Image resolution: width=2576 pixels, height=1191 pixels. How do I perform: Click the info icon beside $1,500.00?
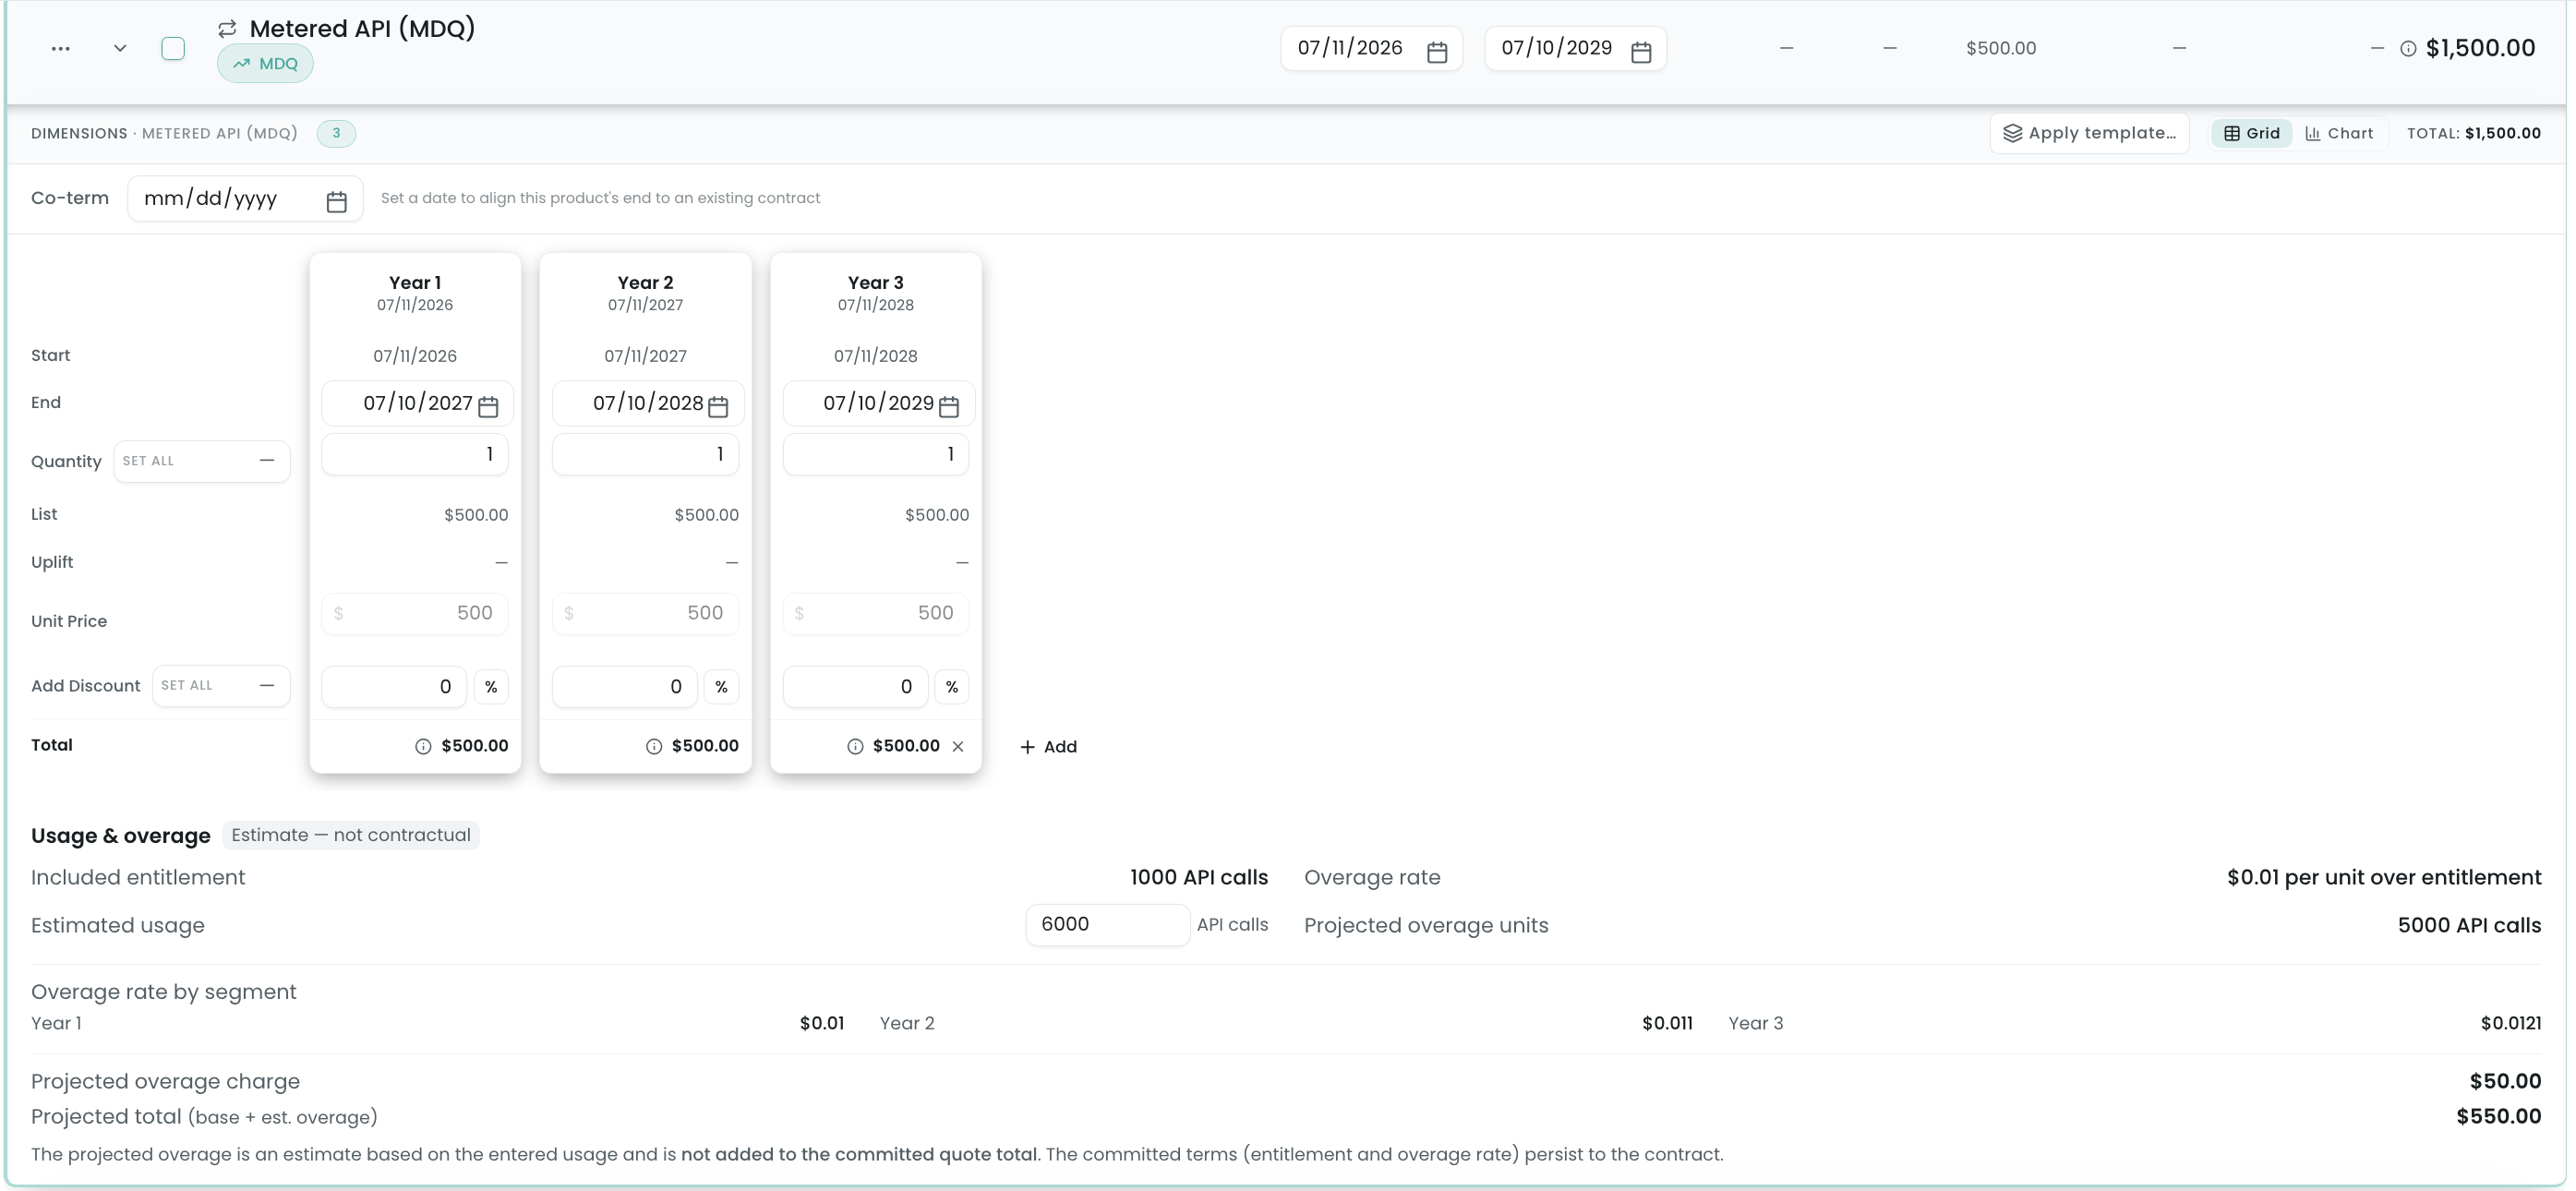(2408, 49)
